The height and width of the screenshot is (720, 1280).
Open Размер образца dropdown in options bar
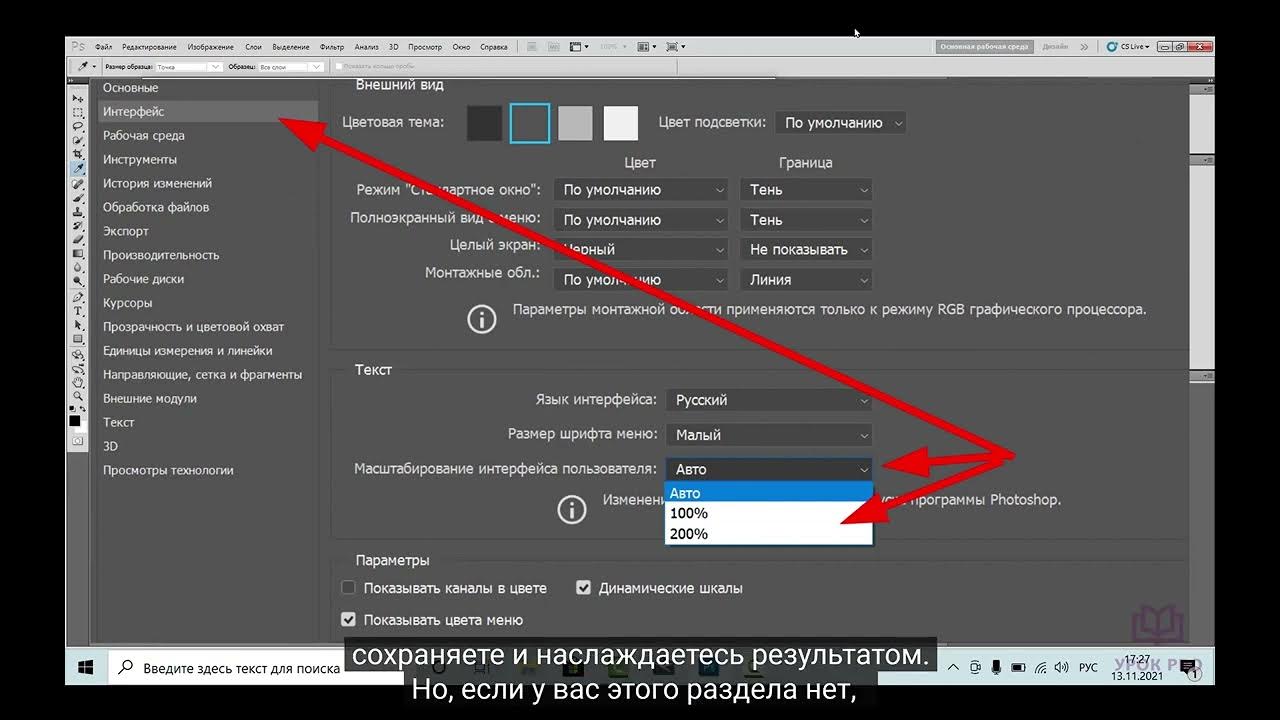coord(188,67)
